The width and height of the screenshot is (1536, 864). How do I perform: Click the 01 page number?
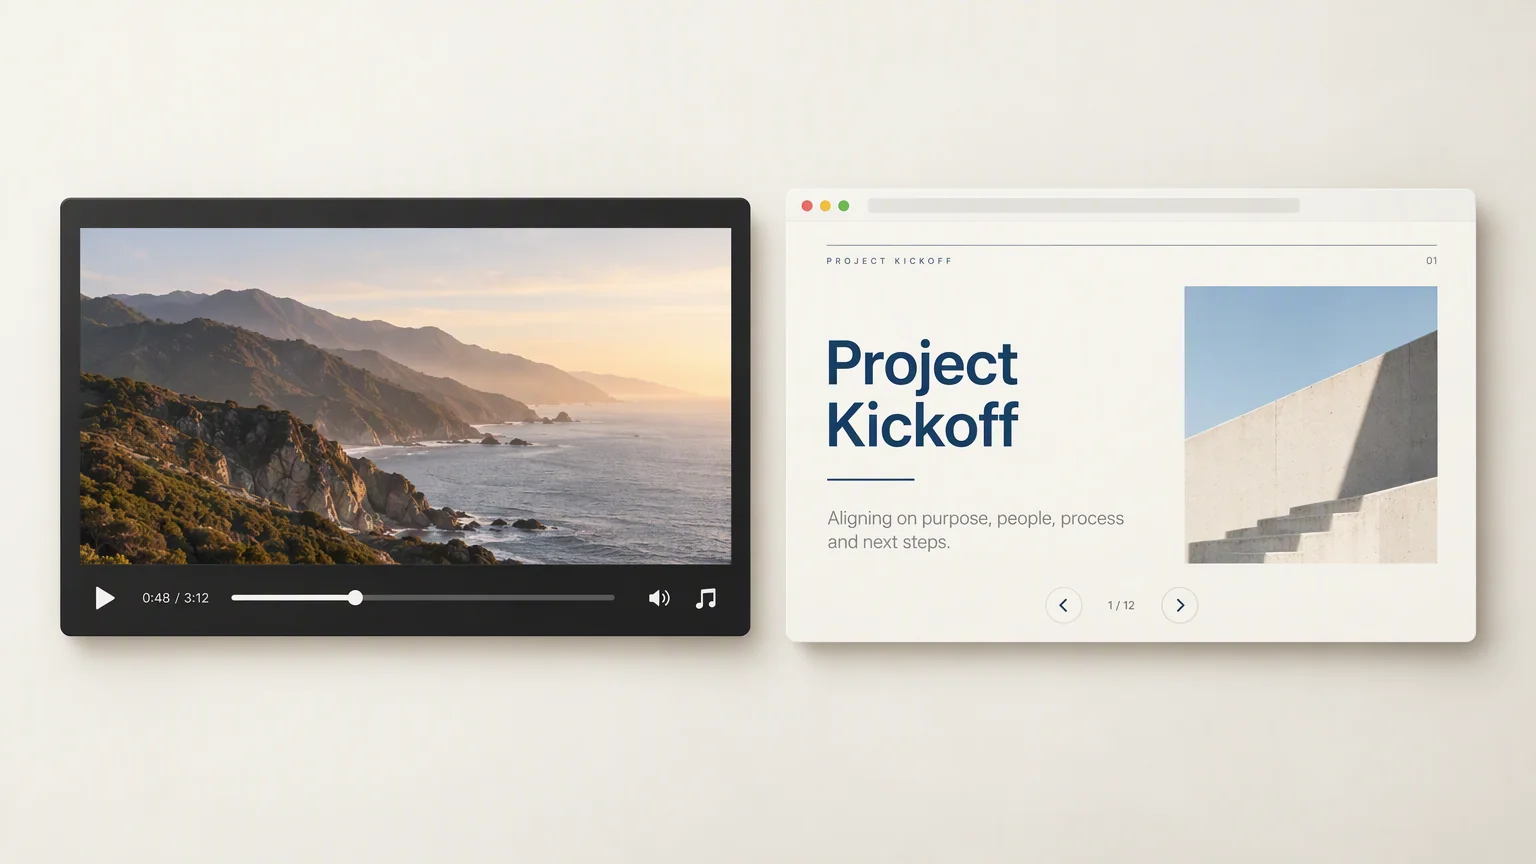(x=1431, y=261)
